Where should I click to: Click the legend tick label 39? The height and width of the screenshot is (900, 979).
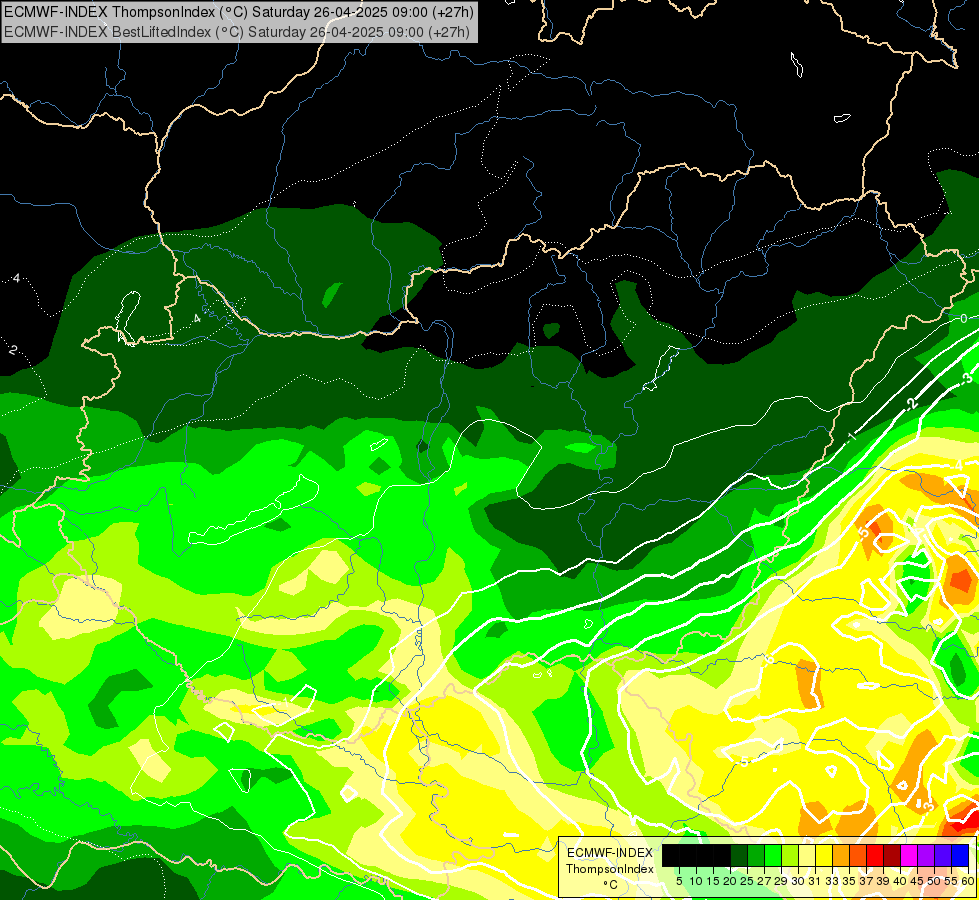coord(883,881)
